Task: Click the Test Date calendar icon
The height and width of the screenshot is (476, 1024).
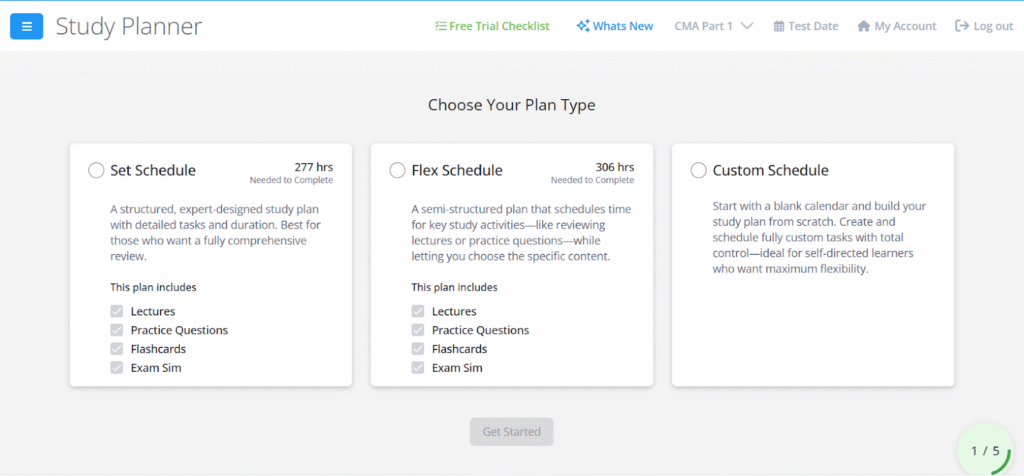Action: coord(779,26)
